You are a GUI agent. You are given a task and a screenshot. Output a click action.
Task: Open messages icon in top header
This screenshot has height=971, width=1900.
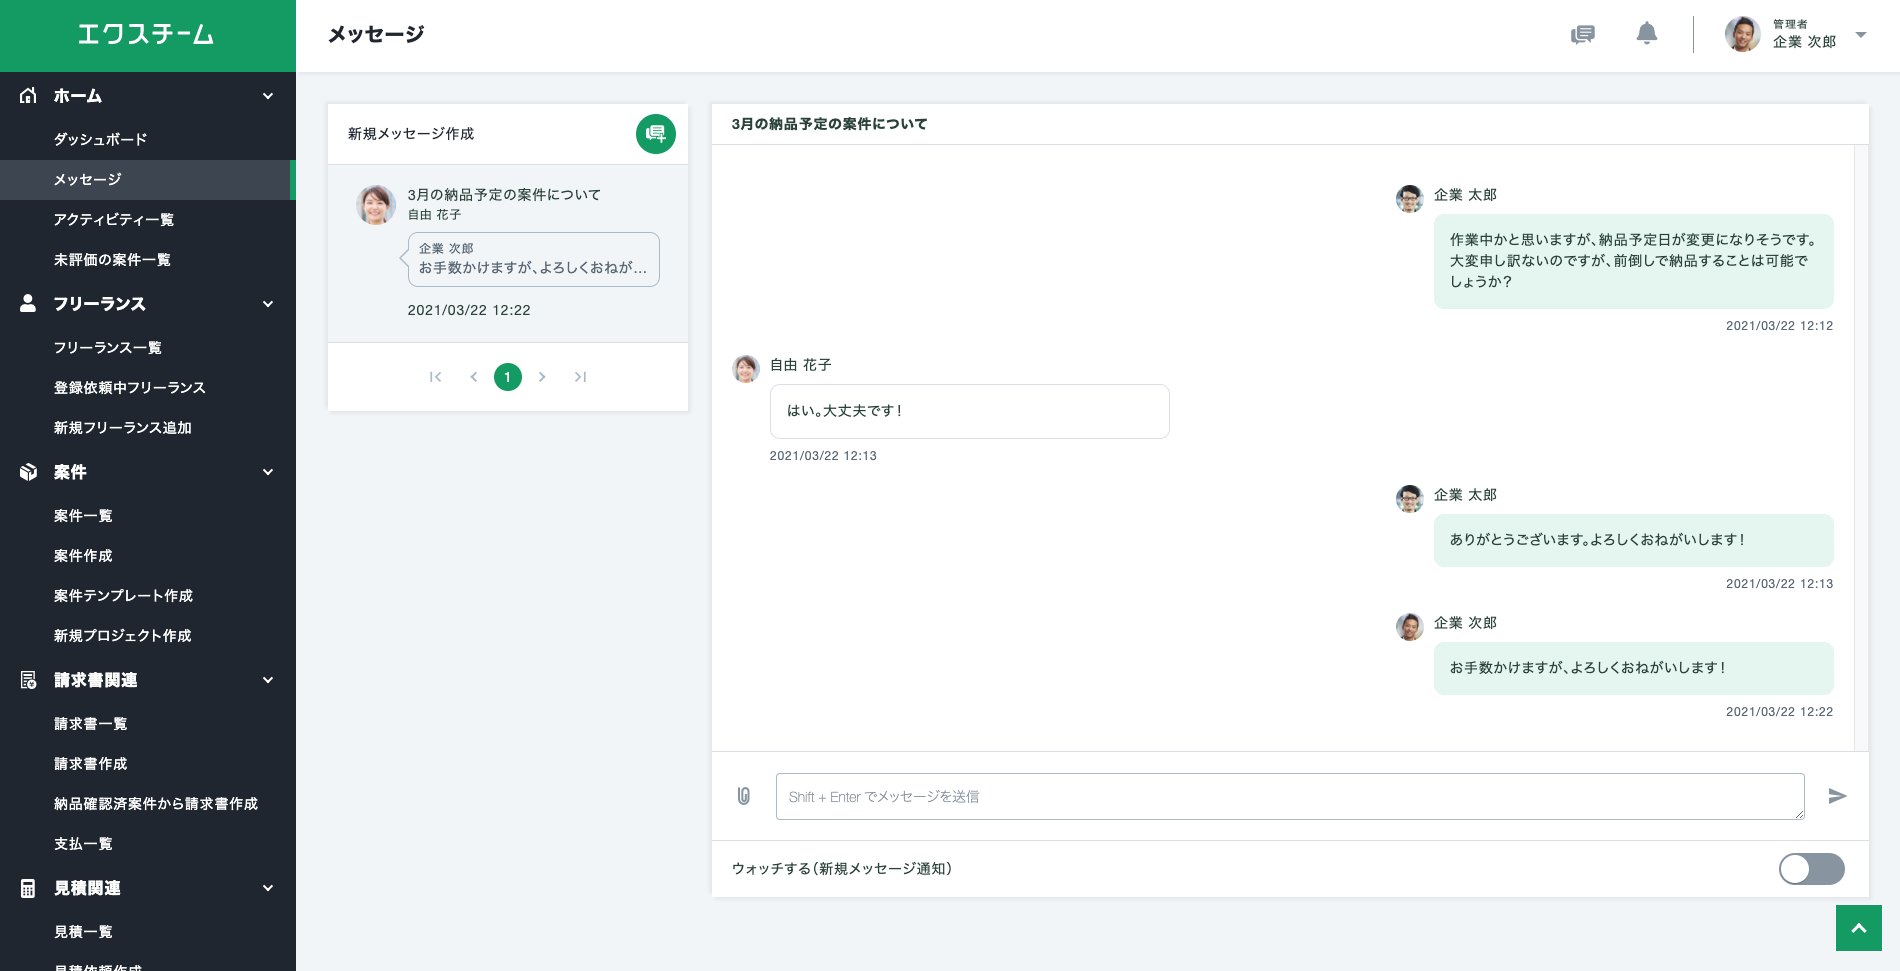point(1582,35)
